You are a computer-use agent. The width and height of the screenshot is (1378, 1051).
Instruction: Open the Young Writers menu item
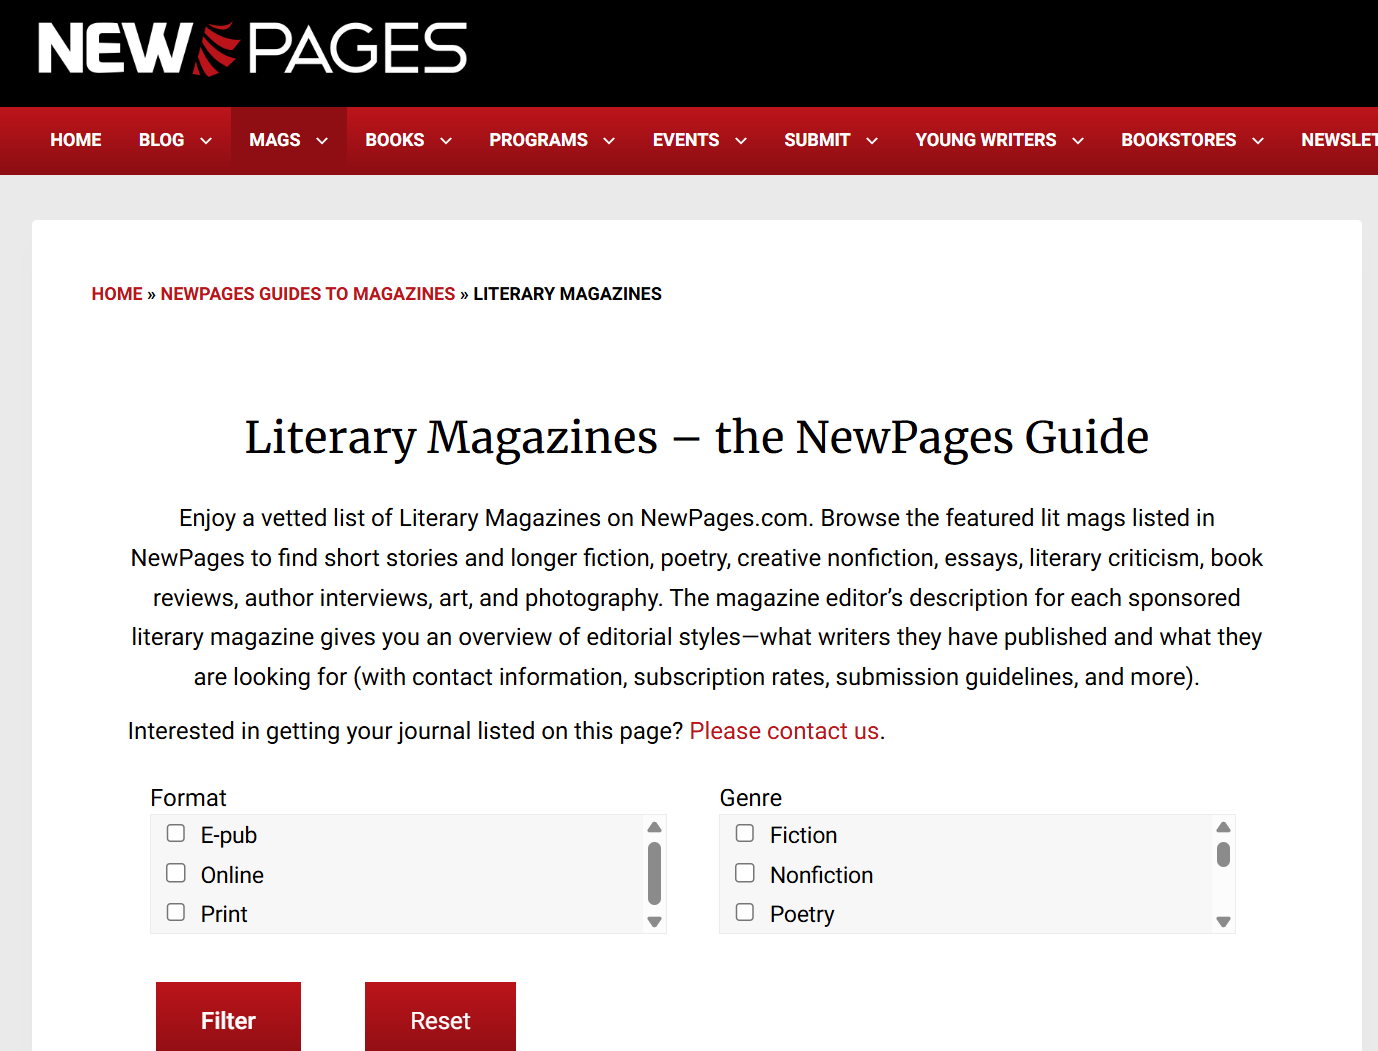pos(986,140)
